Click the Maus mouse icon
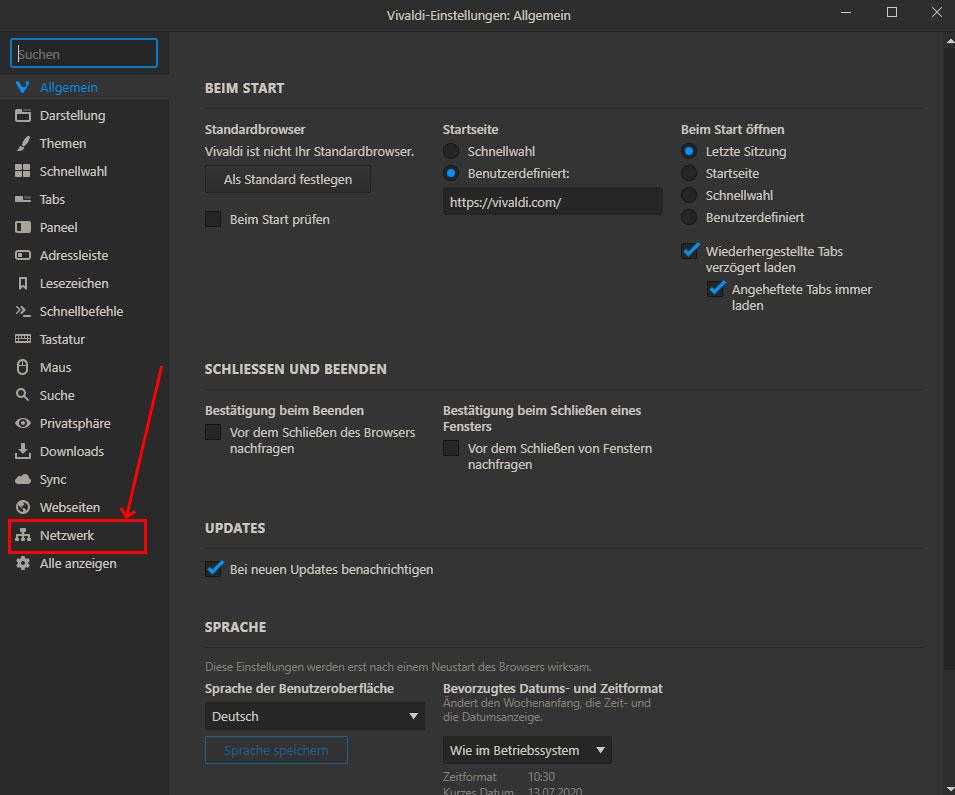The height and width of the screenshot is (795, 955). 23,367
